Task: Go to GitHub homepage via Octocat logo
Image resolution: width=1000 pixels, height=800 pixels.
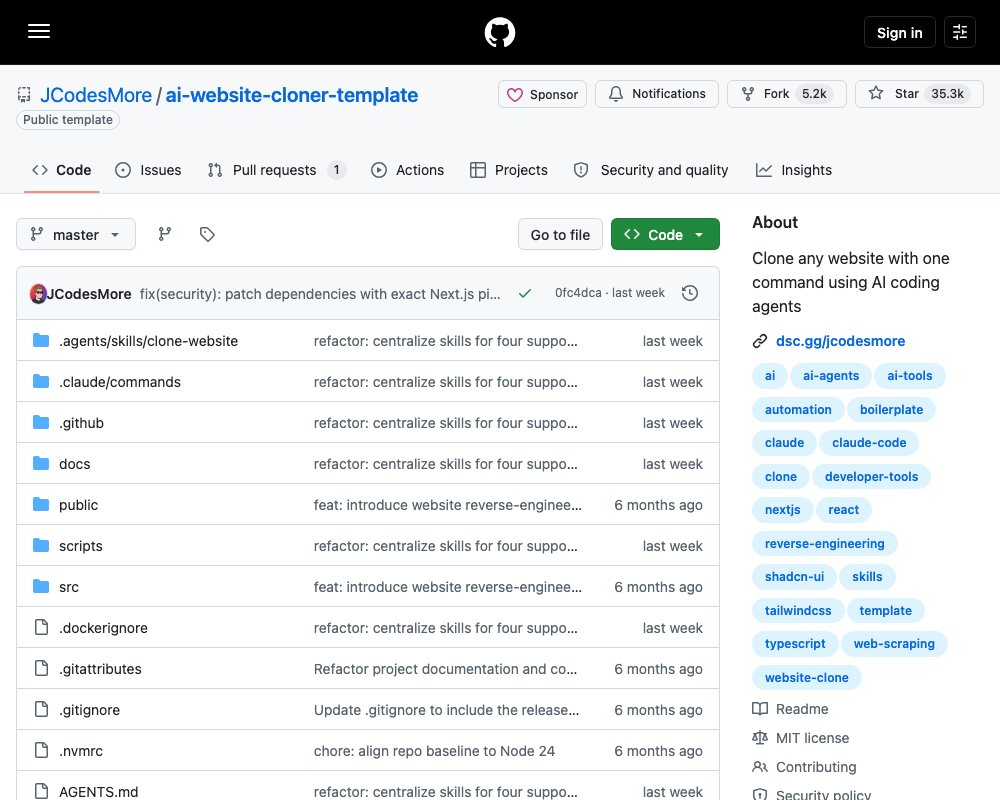Action: tap(500, 32)
